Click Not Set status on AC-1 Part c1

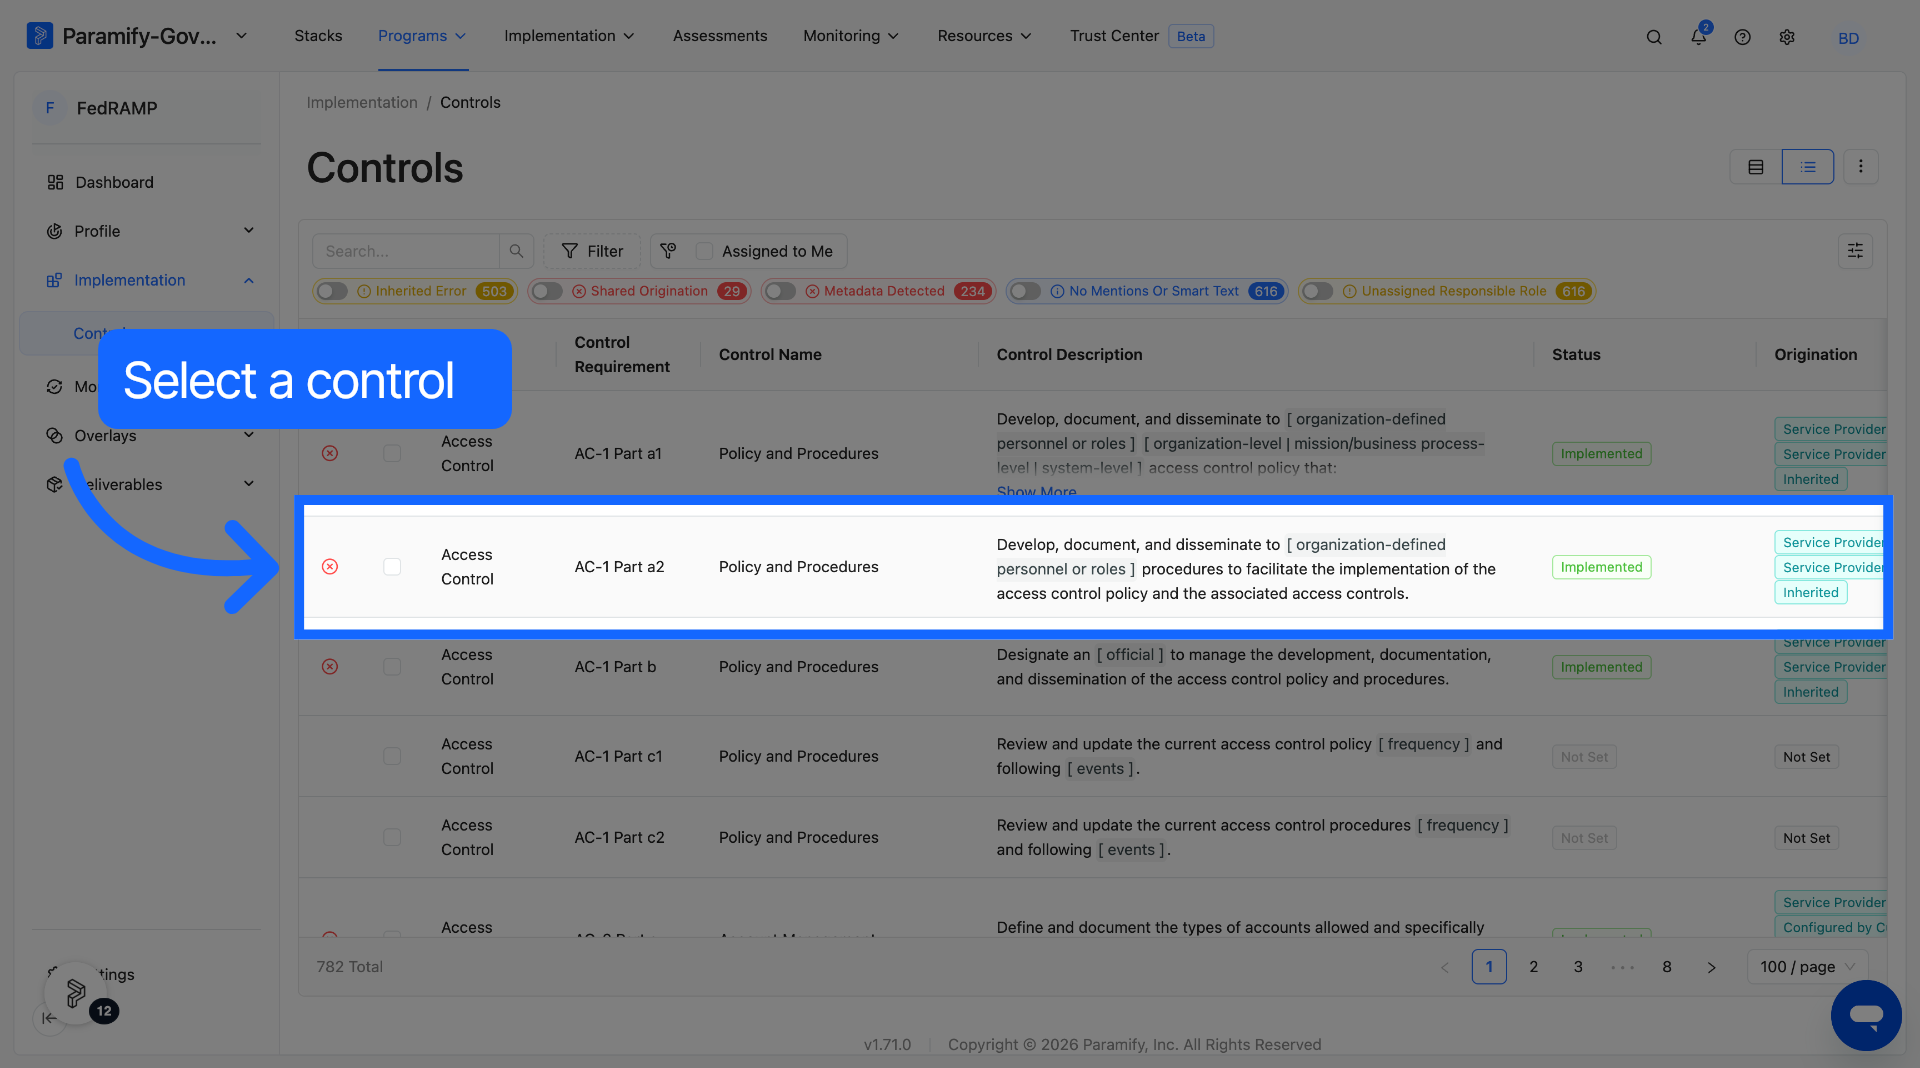click(1584, 757)
